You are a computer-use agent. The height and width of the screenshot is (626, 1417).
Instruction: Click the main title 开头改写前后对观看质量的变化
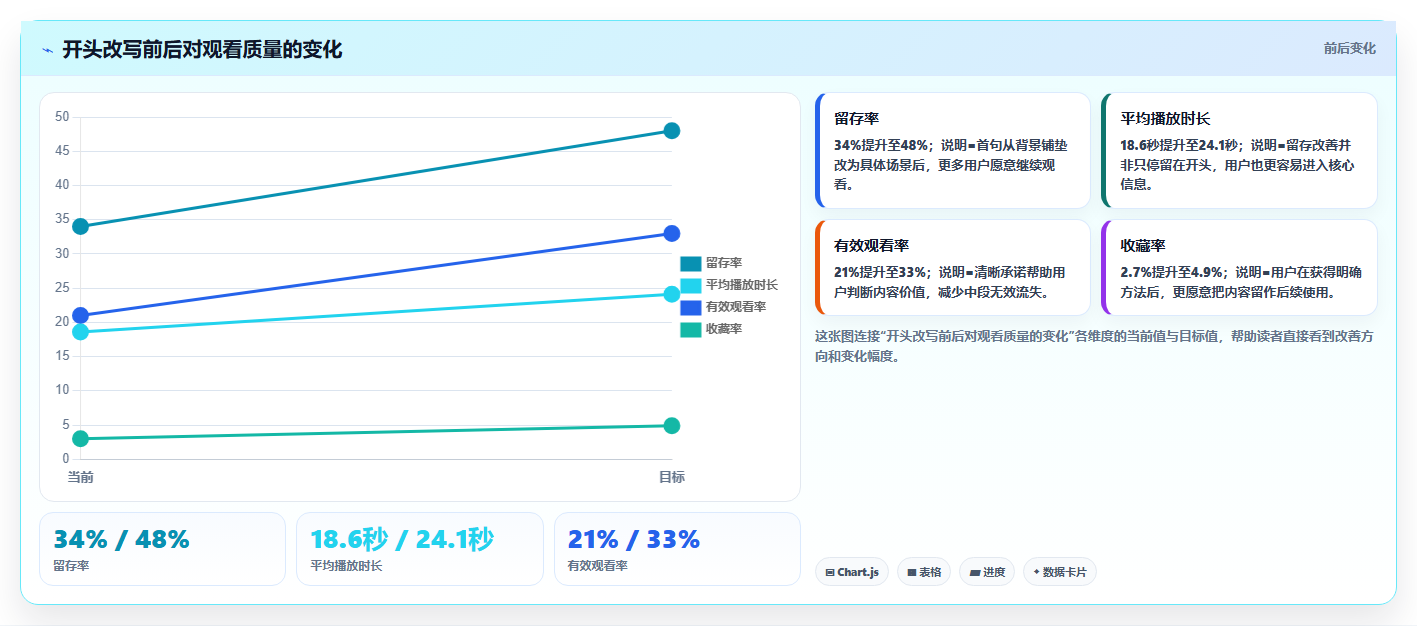(202, 50)
